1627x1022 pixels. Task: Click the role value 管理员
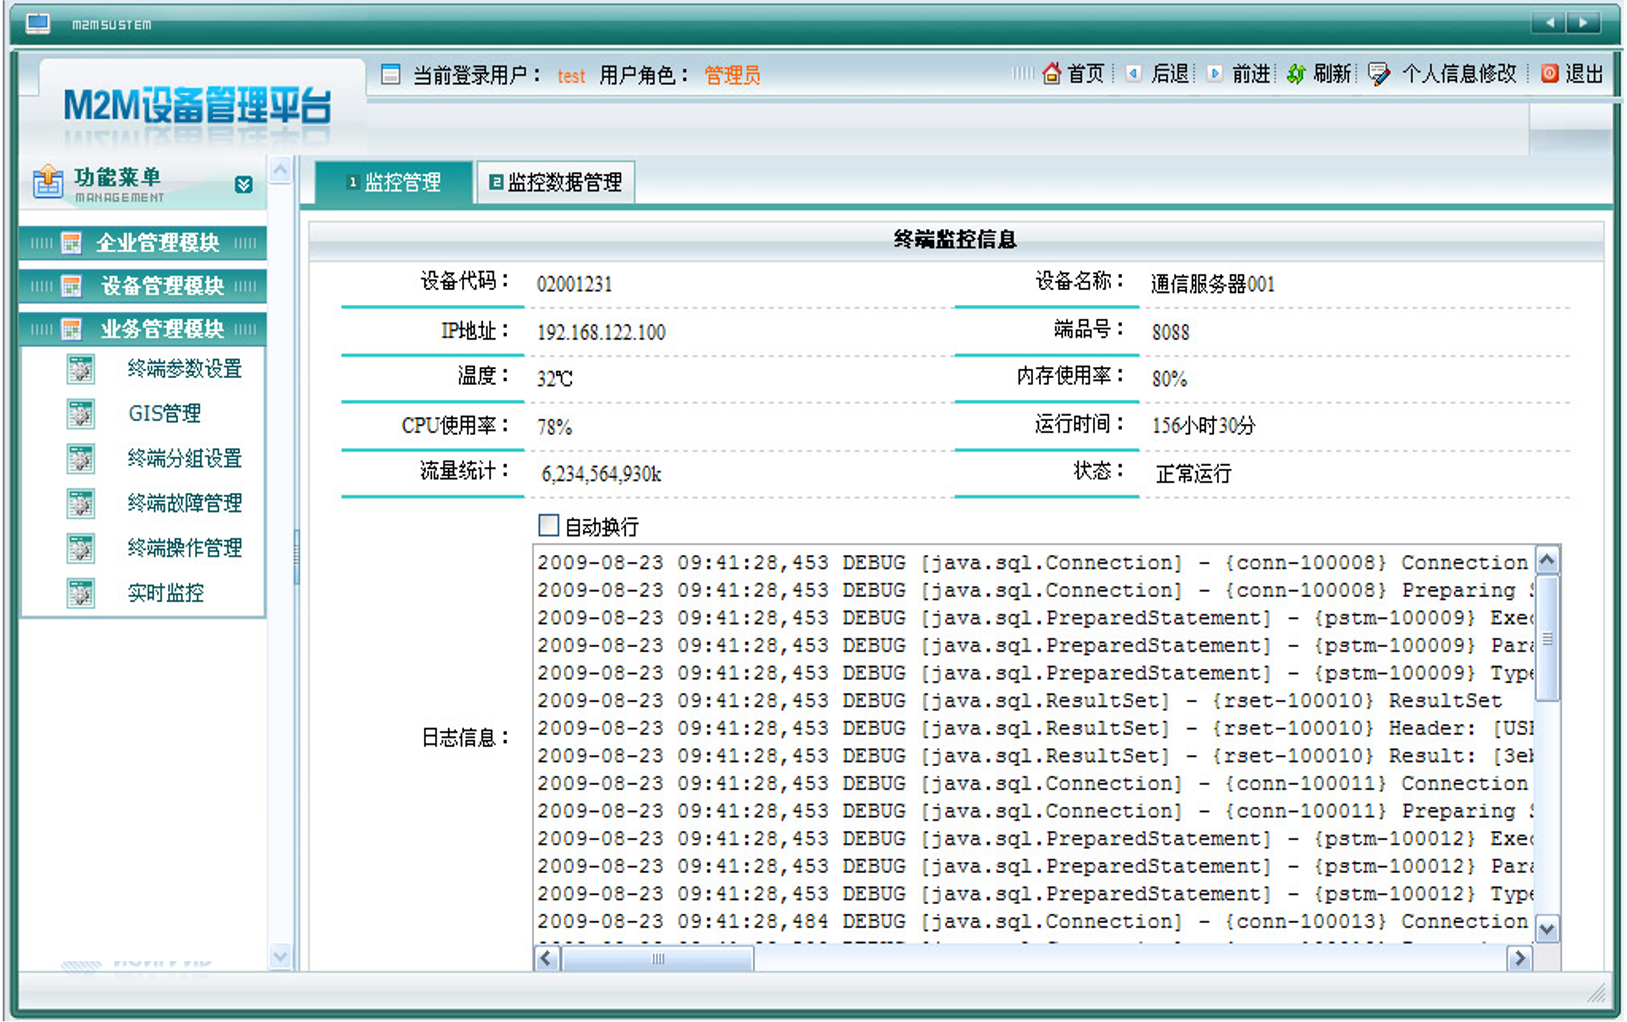732,75
